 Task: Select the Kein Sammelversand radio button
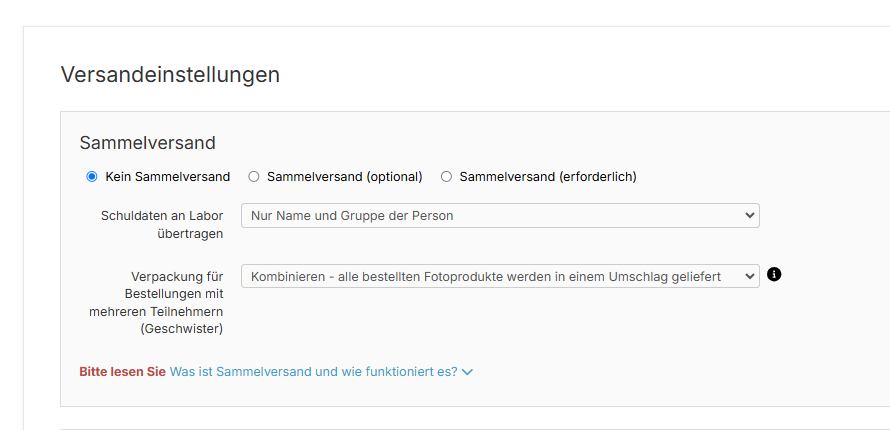coord(91,177)
